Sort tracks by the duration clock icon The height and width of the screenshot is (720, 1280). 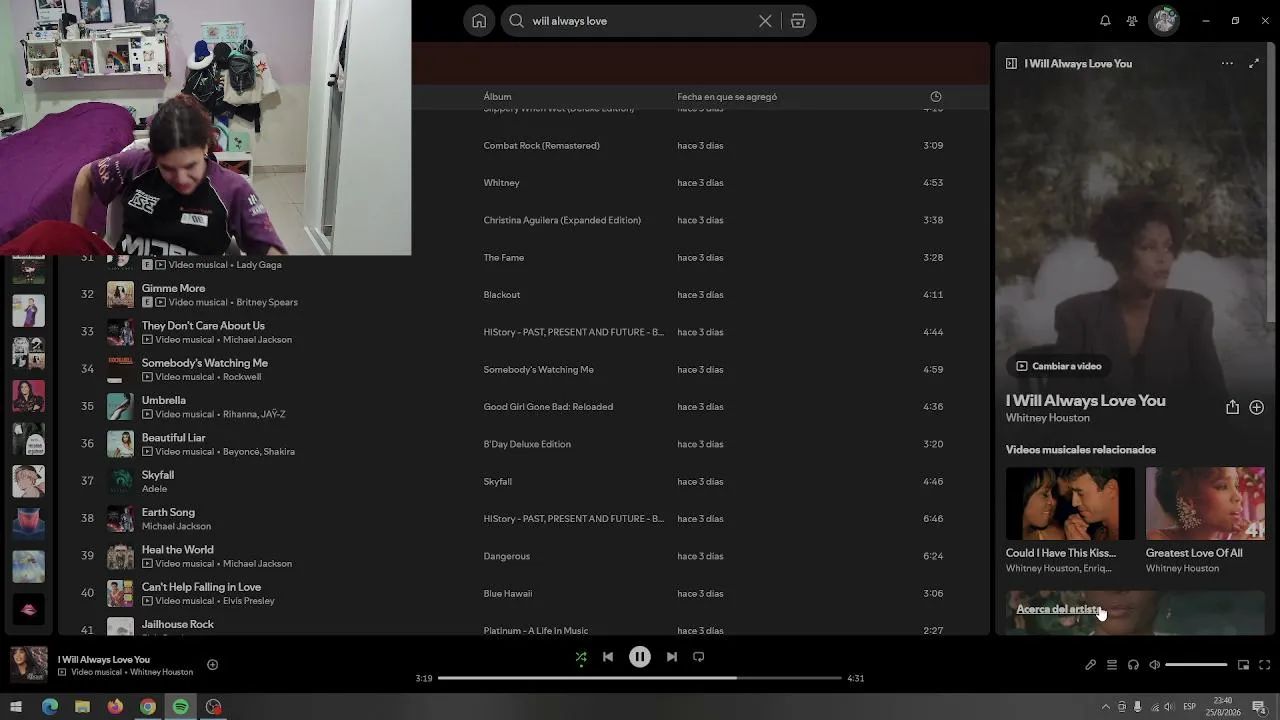tap(936, 97)
